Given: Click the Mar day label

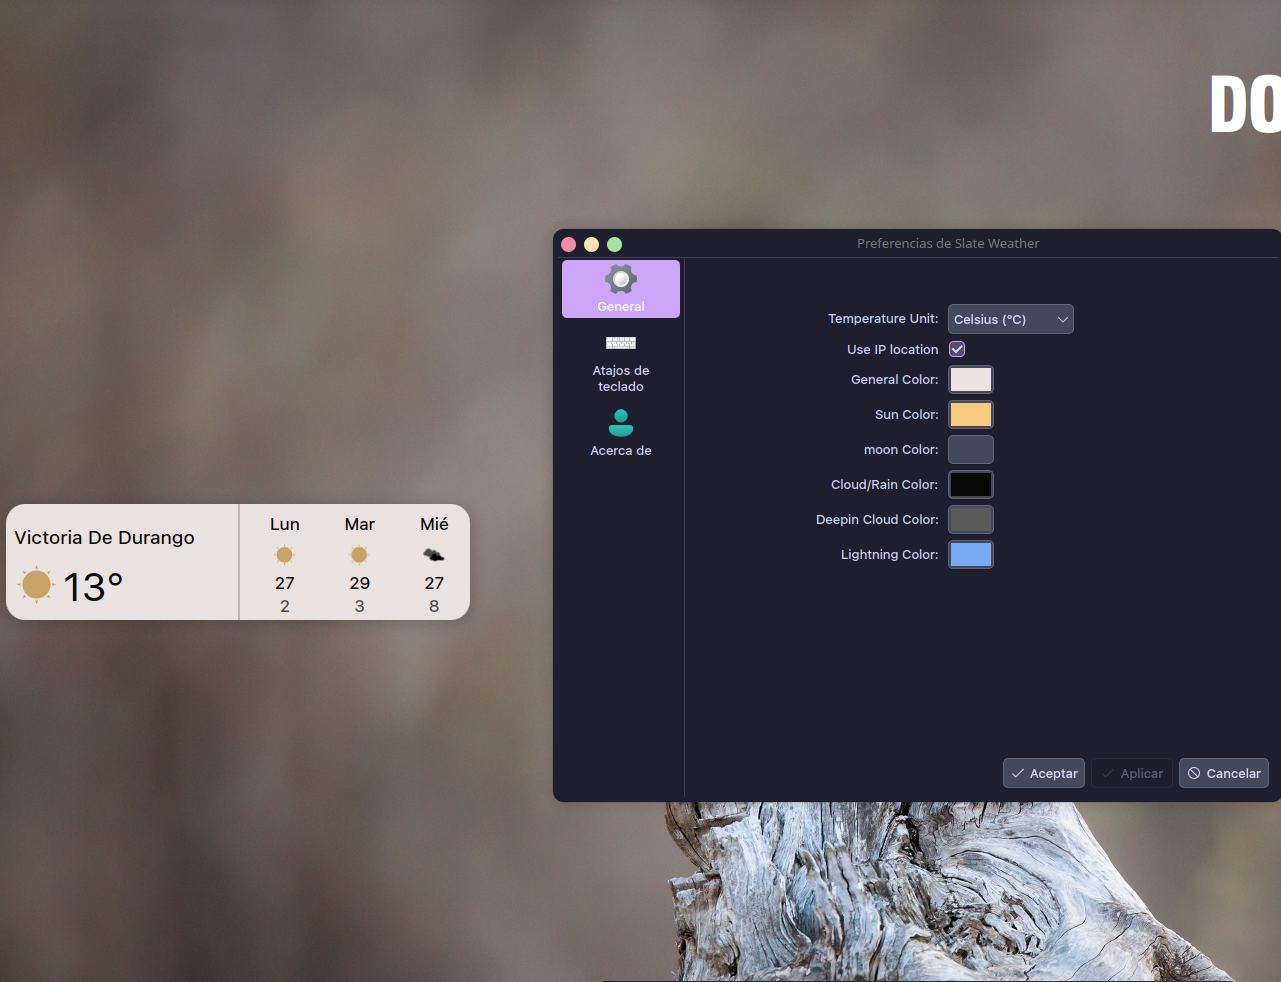Looking at the screenshot, I should (360, 524).
